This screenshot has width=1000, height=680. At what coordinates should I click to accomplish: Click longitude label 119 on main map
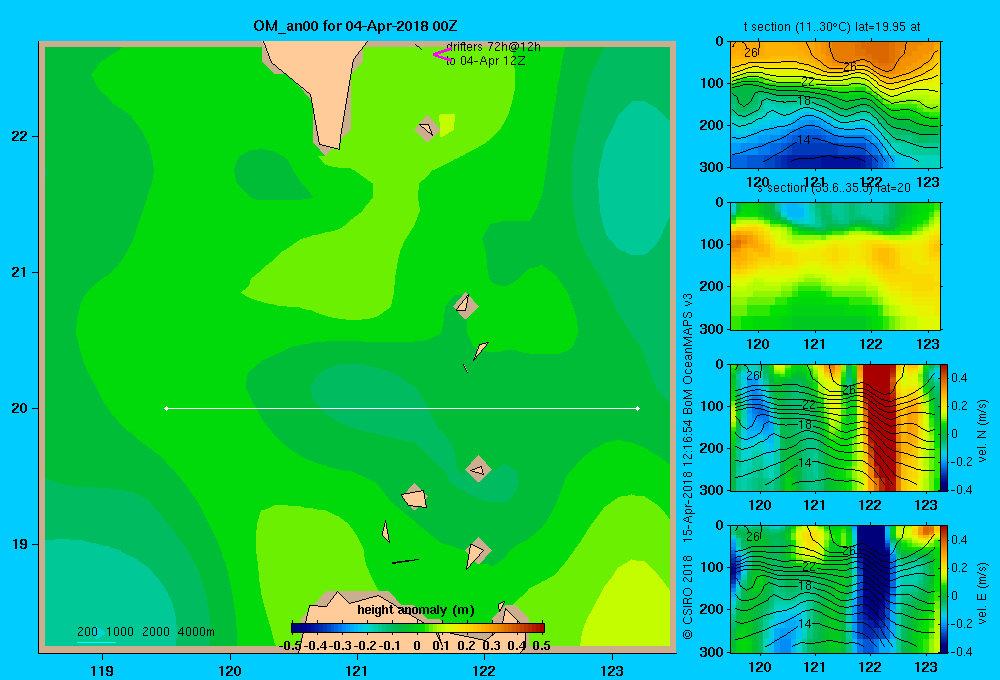(x=102, y=670)
